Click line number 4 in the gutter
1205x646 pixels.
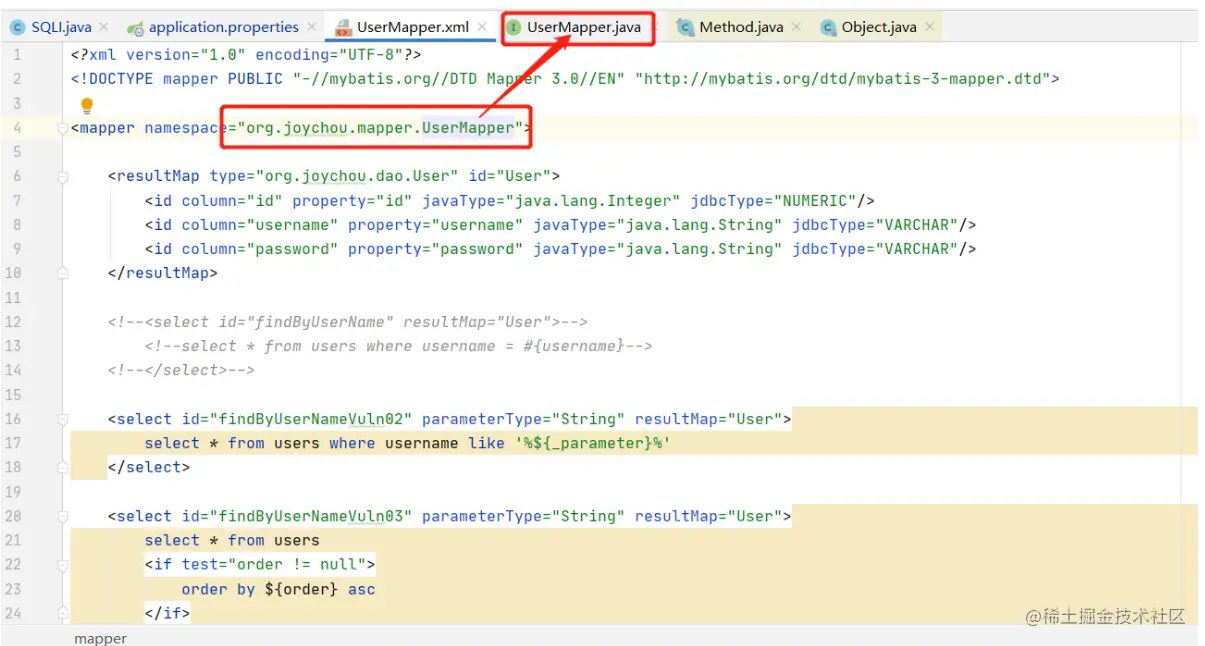point(18,128)
